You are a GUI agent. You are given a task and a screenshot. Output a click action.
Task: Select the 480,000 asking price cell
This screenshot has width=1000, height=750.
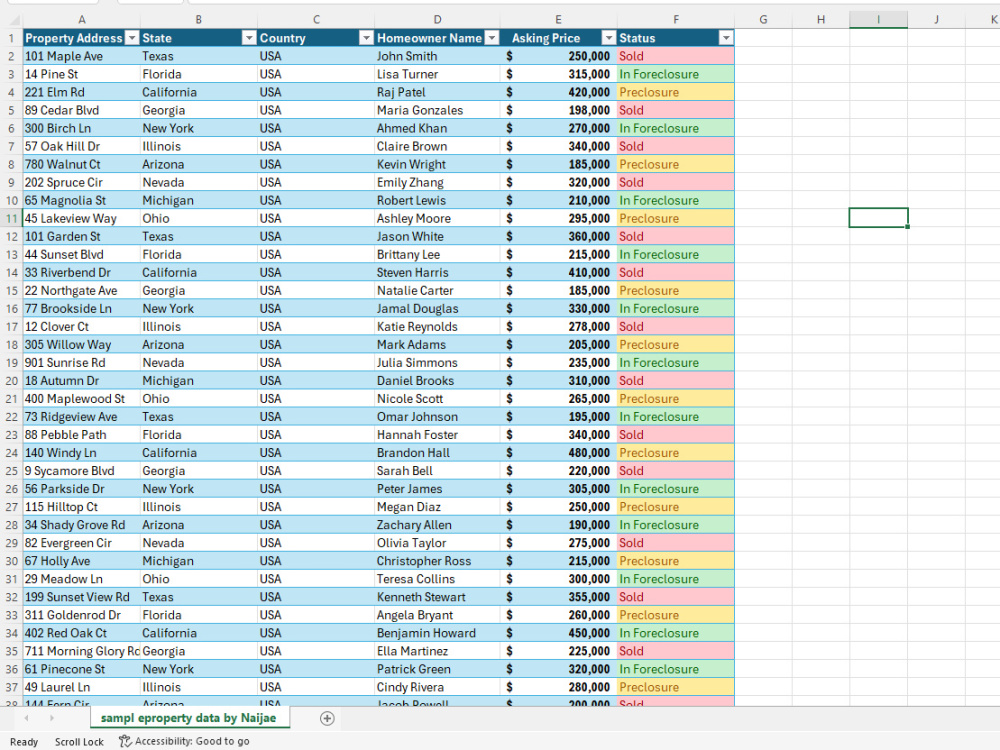click(558, 453)
